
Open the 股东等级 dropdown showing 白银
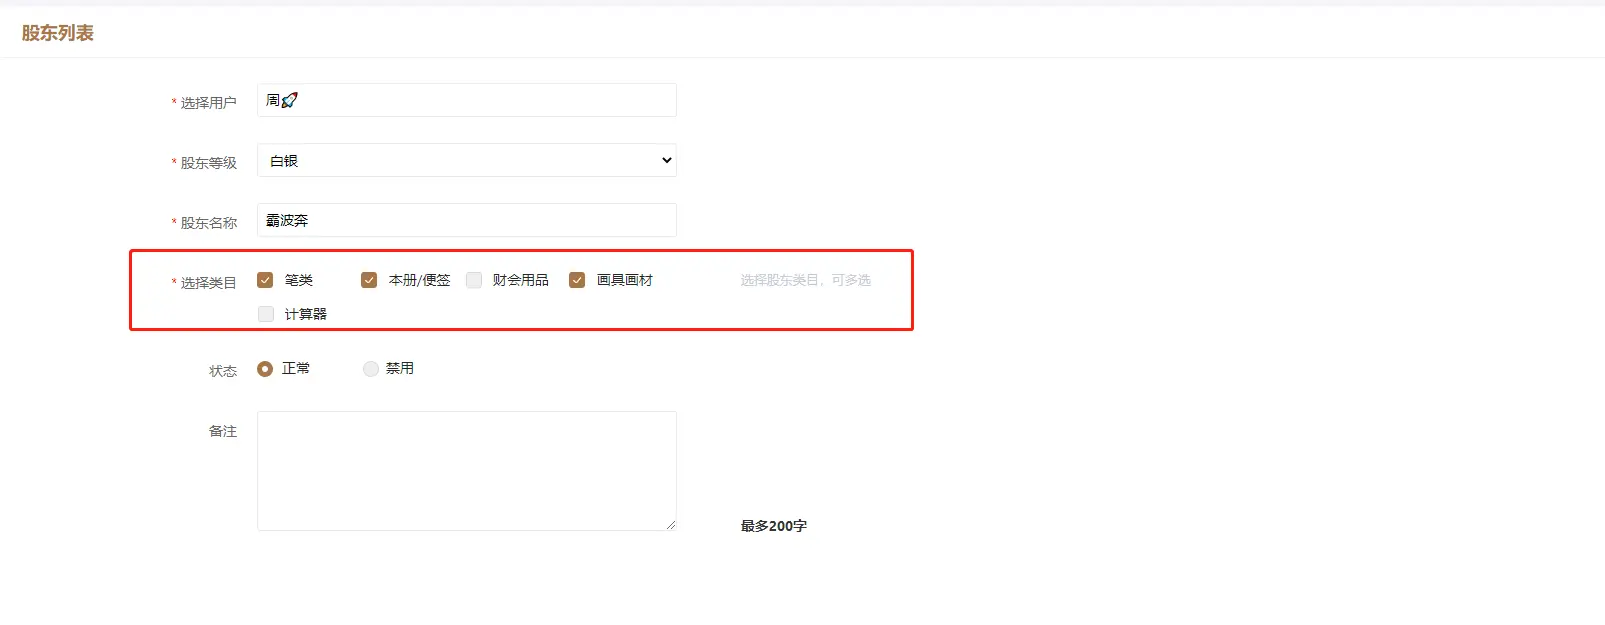(x=466, y=160)
